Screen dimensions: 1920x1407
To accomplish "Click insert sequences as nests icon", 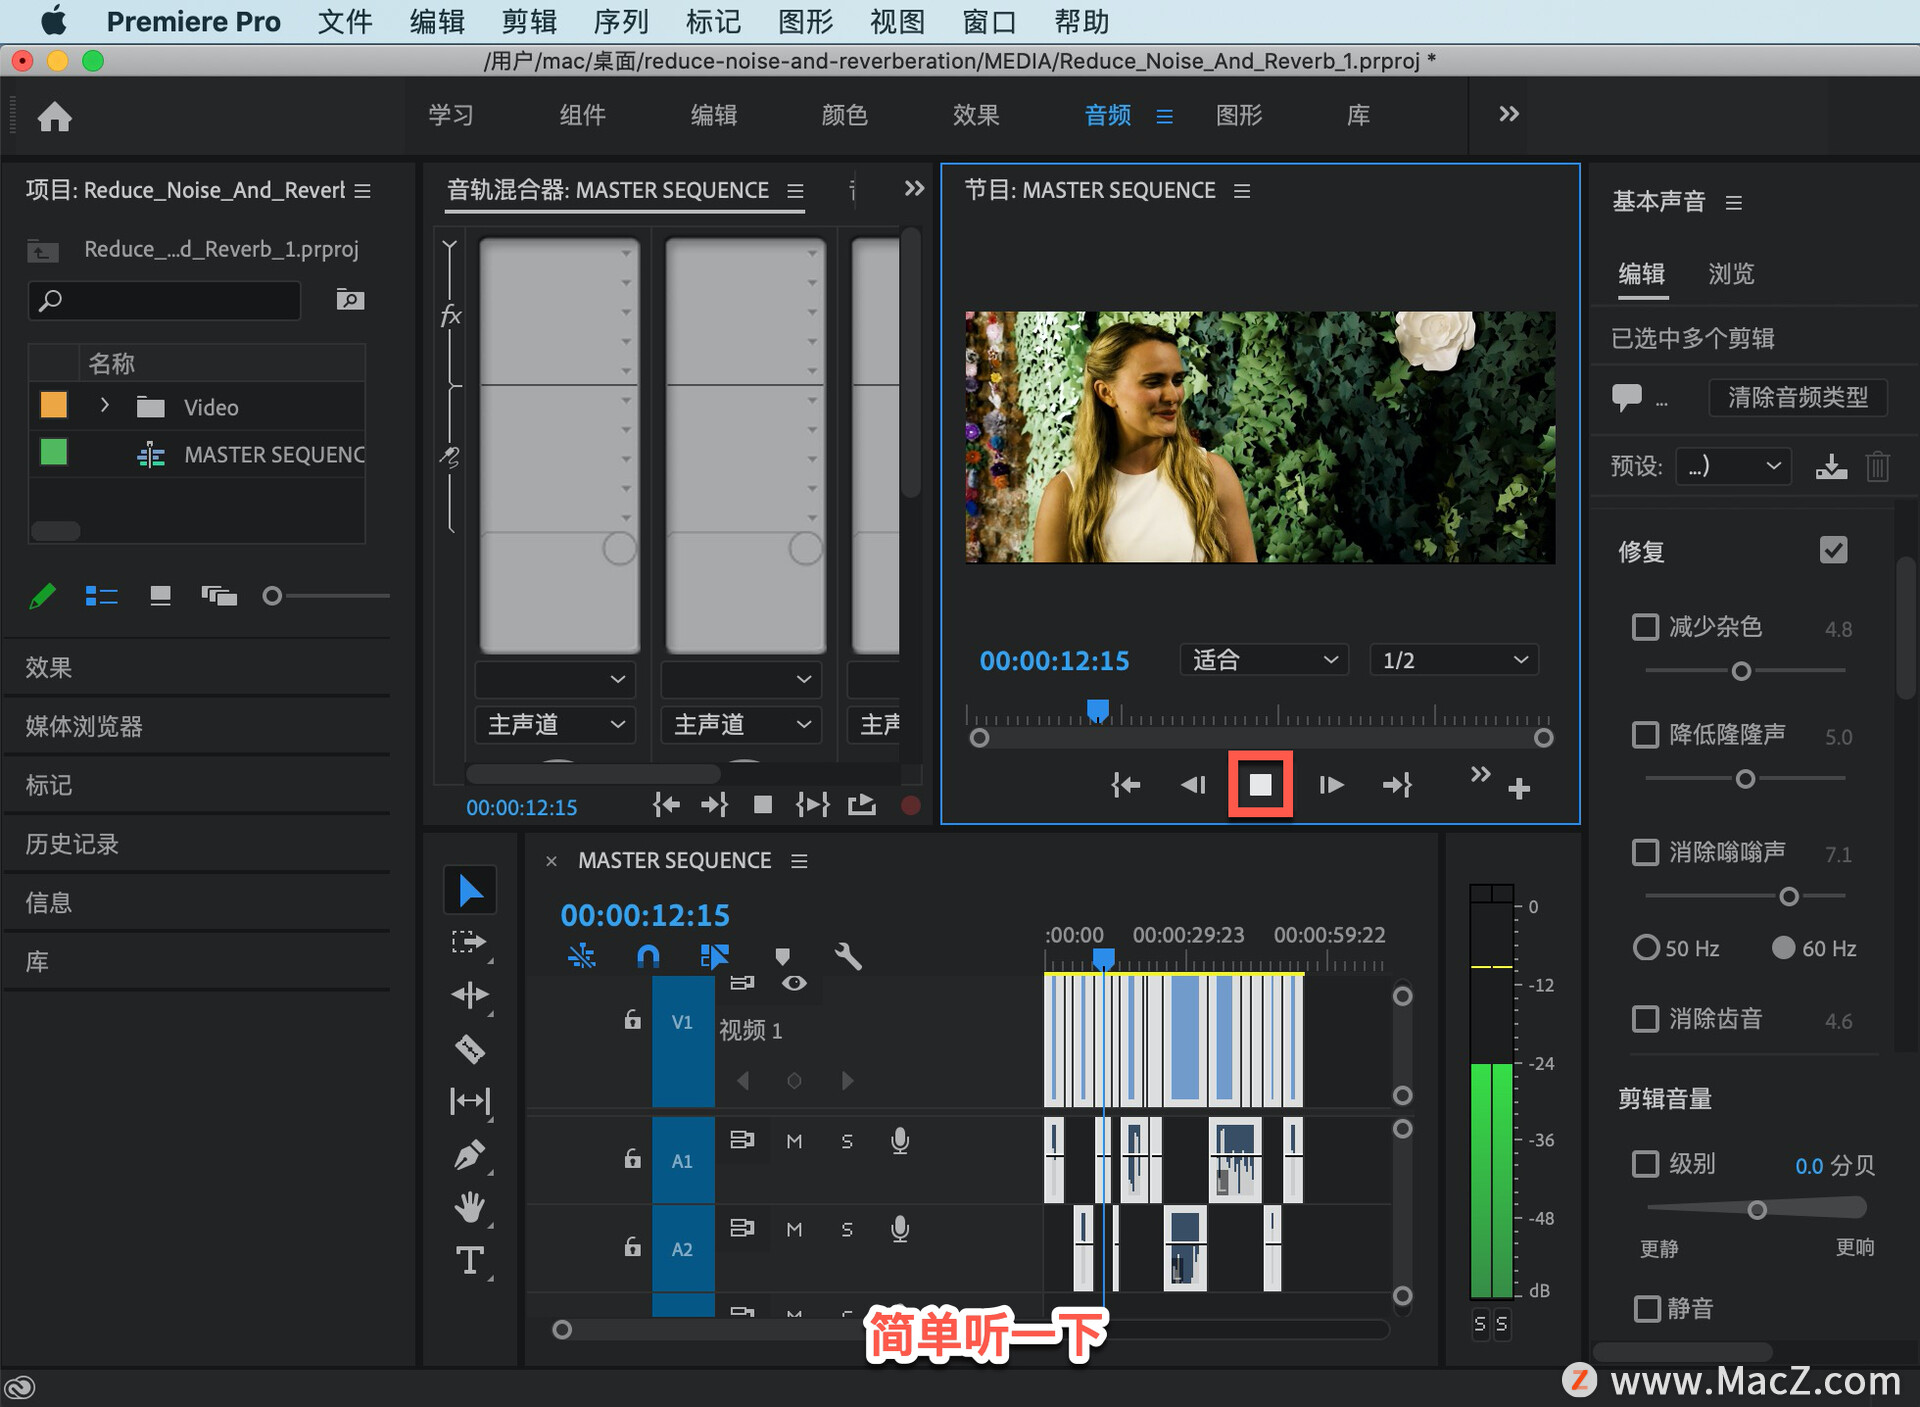I will 581,956.
